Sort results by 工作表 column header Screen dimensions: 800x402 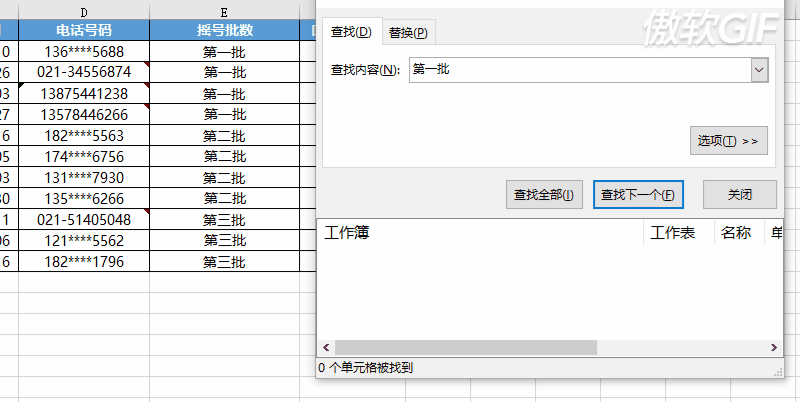tap(679, 233)
